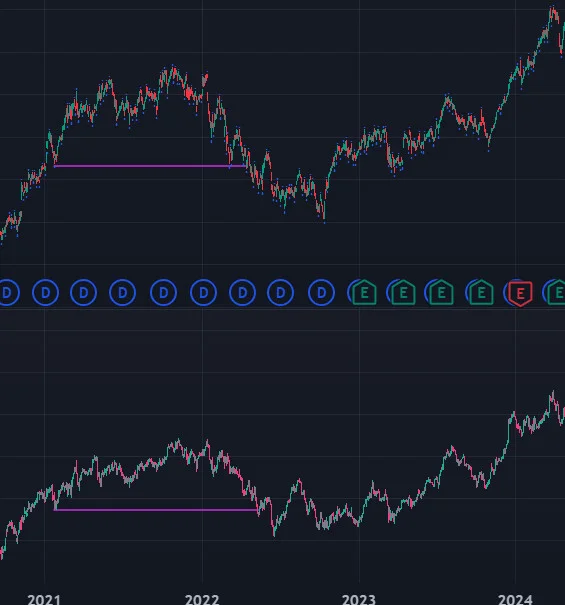Image resolution: width=565 pixels, height=605 pixels.
Task: Click the 2023 label on time axis
Action: coord(359,599)
